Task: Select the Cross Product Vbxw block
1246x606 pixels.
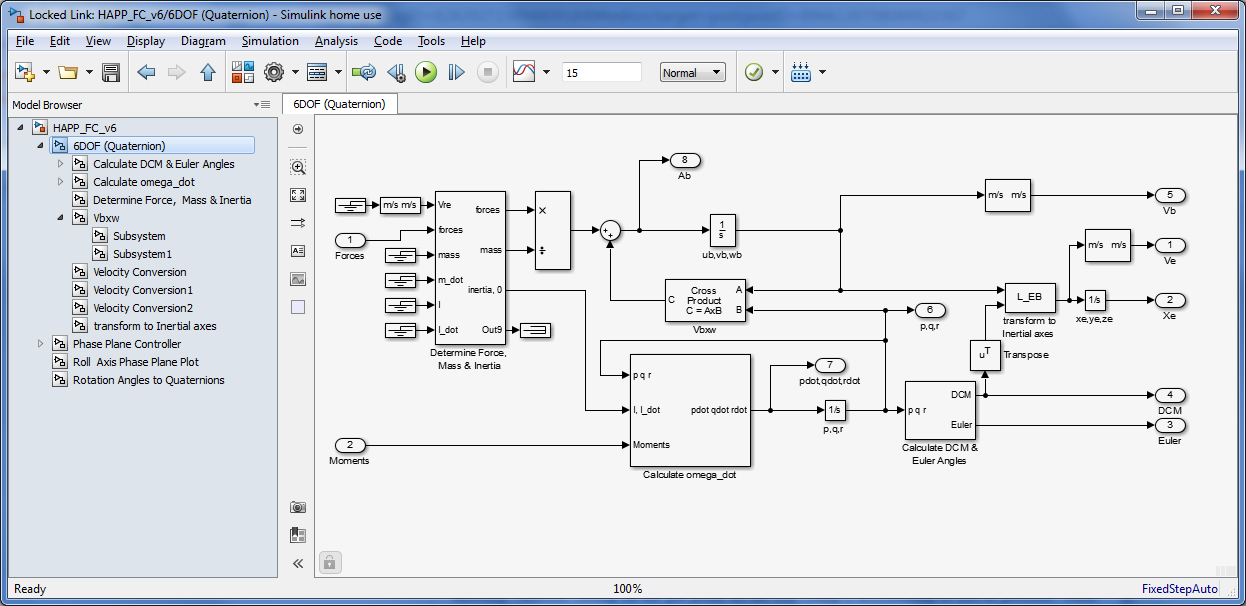Action: coord(704,300)
